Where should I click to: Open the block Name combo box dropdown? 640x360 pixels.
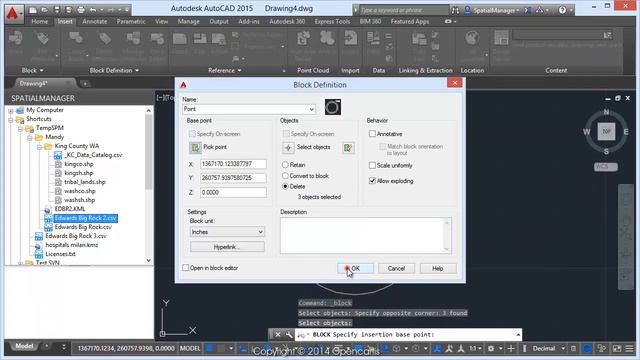311,109
